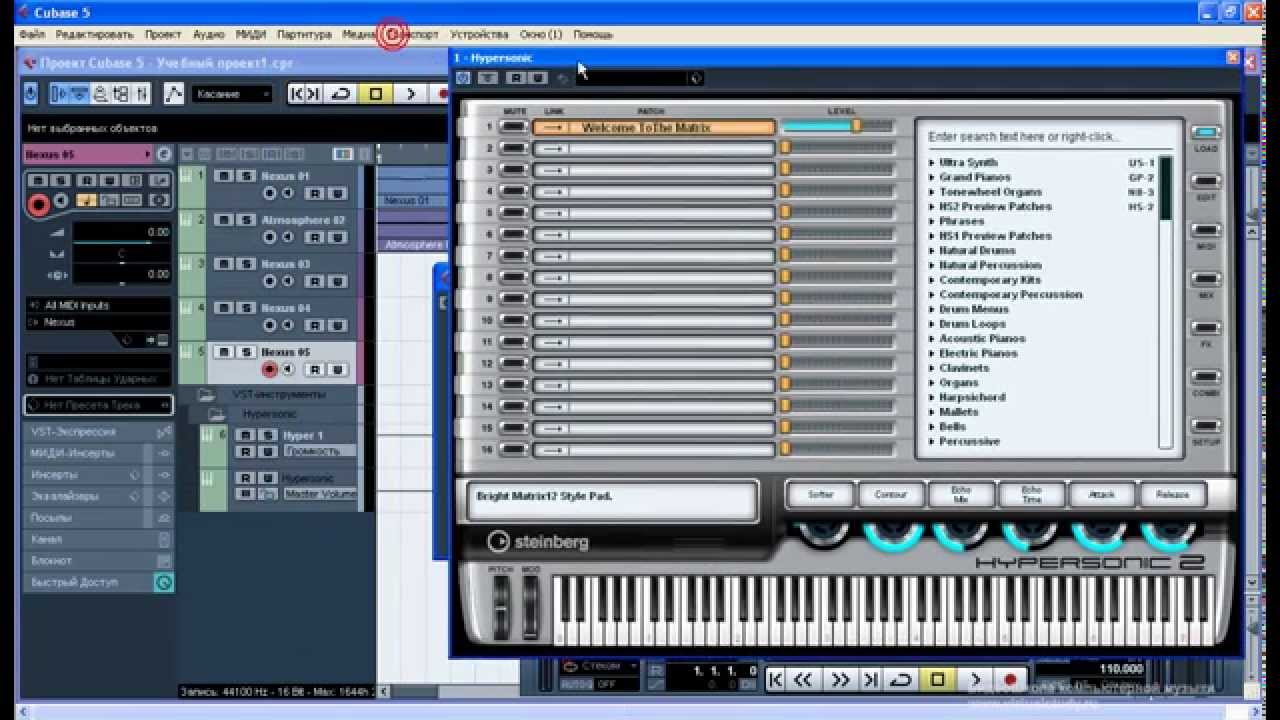1280x720 pixels.
Task: Click the link arrow of Hypersonic slot 2
Action: [551, 149]
